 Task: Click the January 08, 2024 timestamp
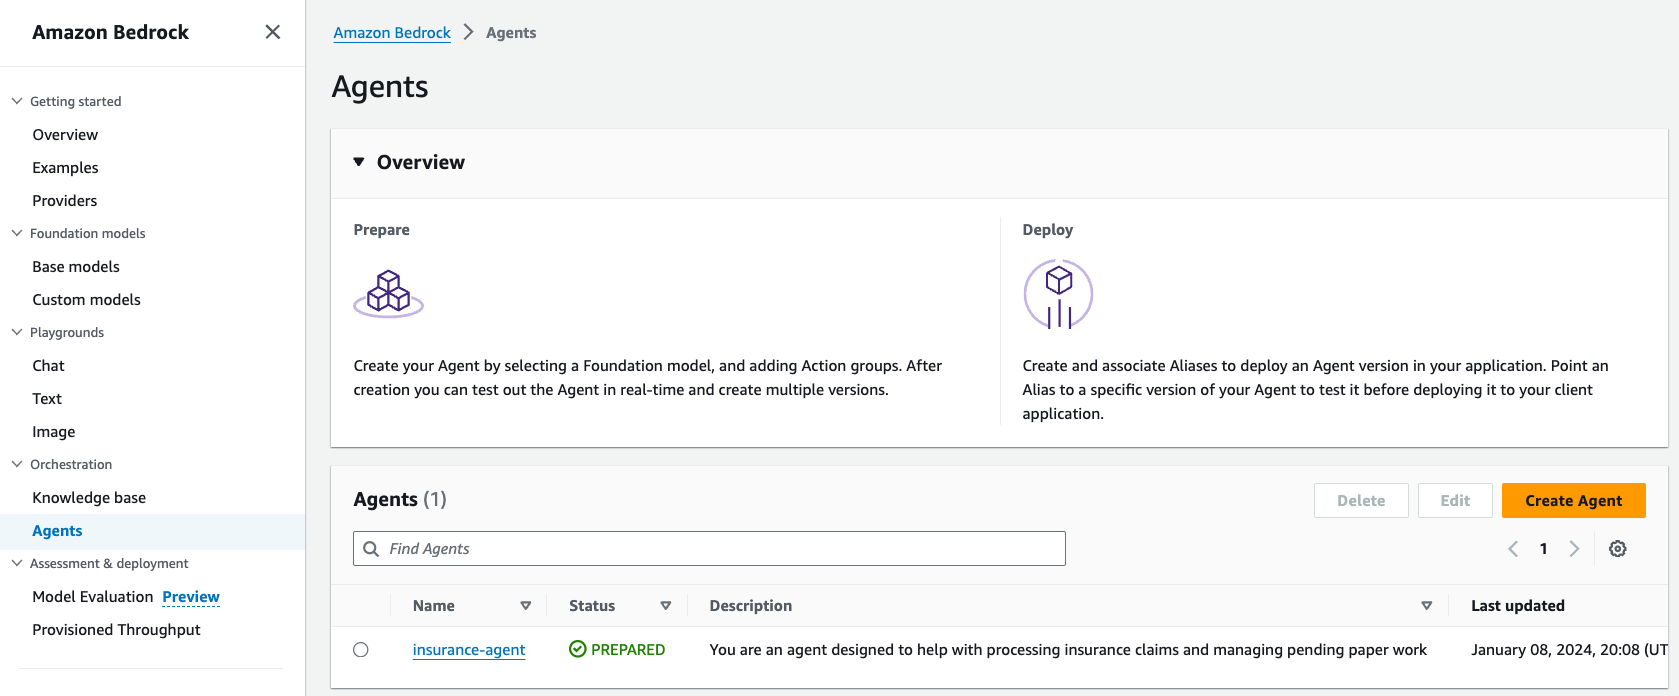[x=1569, y=650]
